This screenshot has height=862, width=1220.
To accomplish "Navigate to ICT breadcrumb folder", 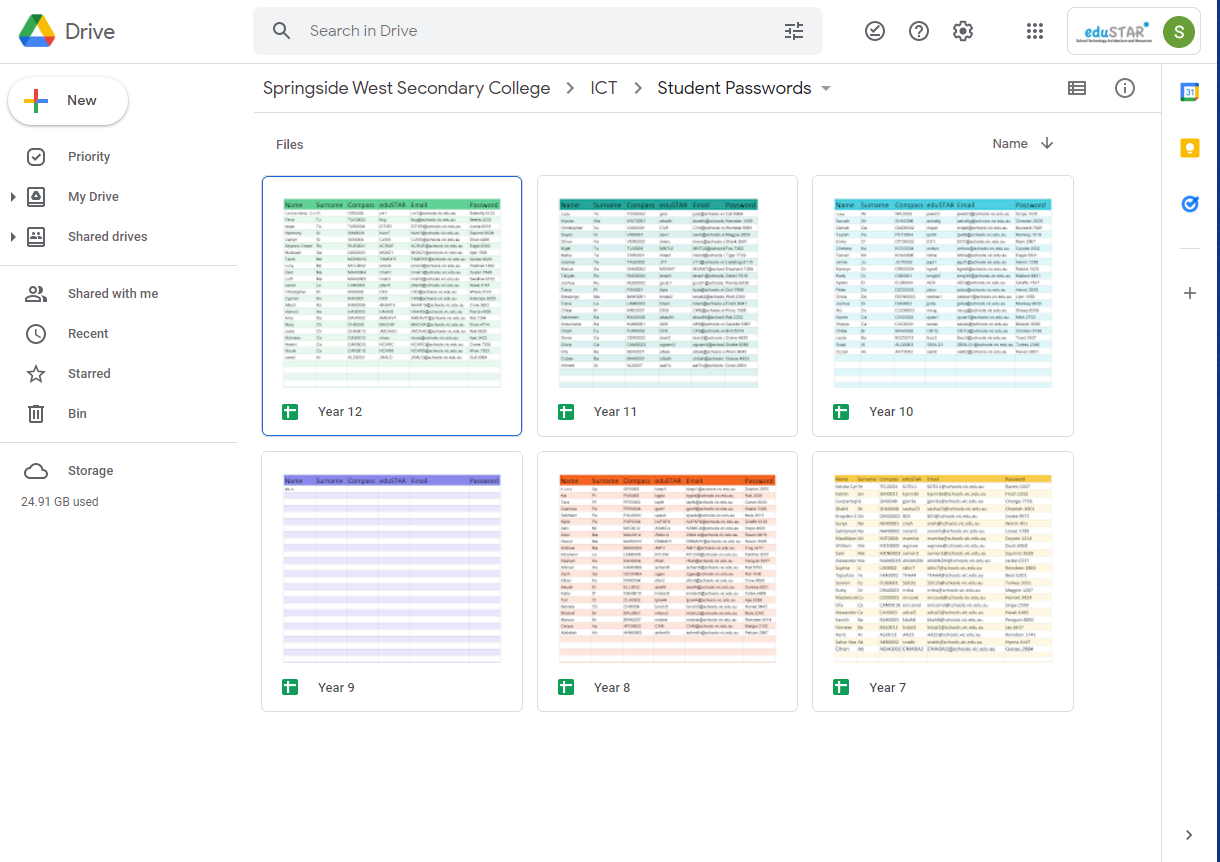I will 603,88.
